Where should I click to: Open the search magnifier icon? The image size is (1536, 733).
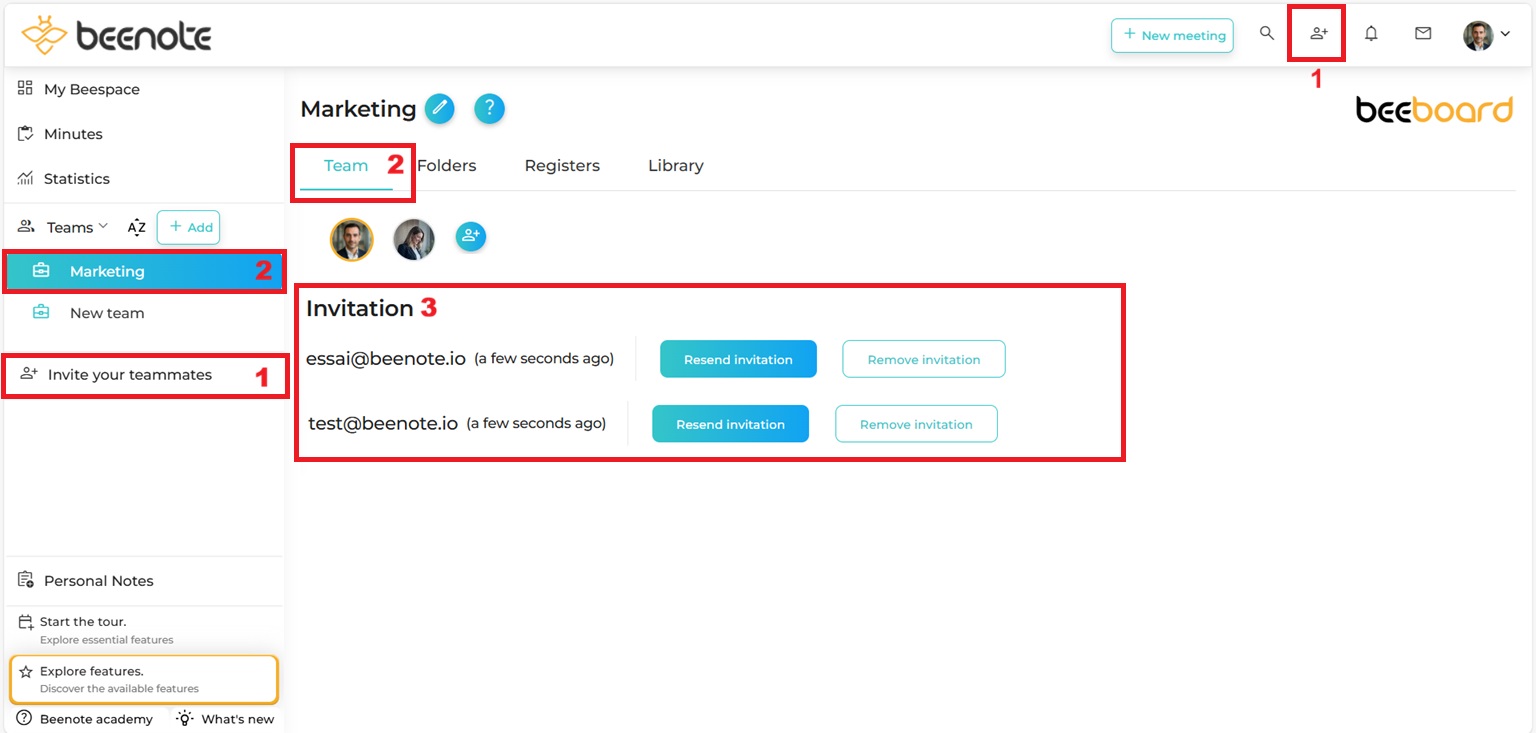point(1267,34)
